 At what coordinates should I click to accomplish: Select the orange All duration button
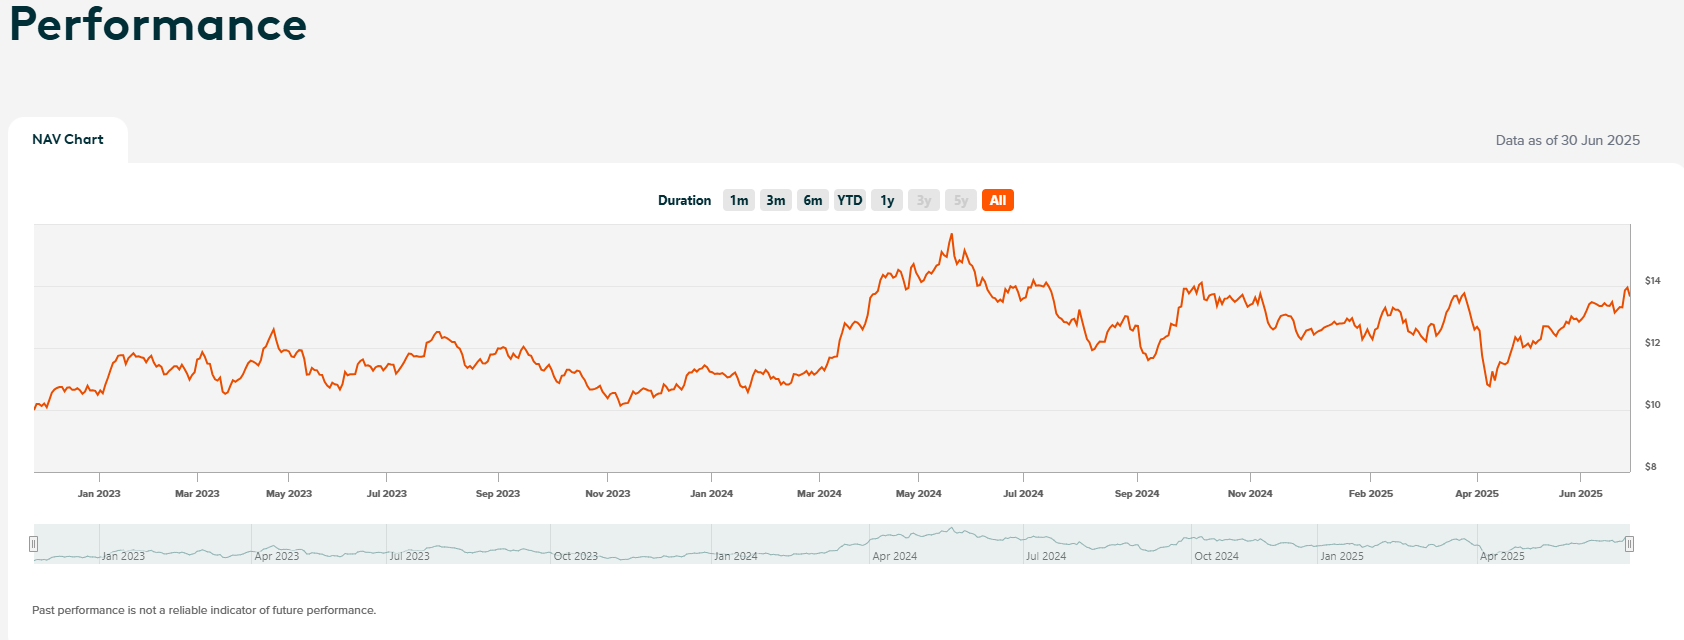pos(998,200)
